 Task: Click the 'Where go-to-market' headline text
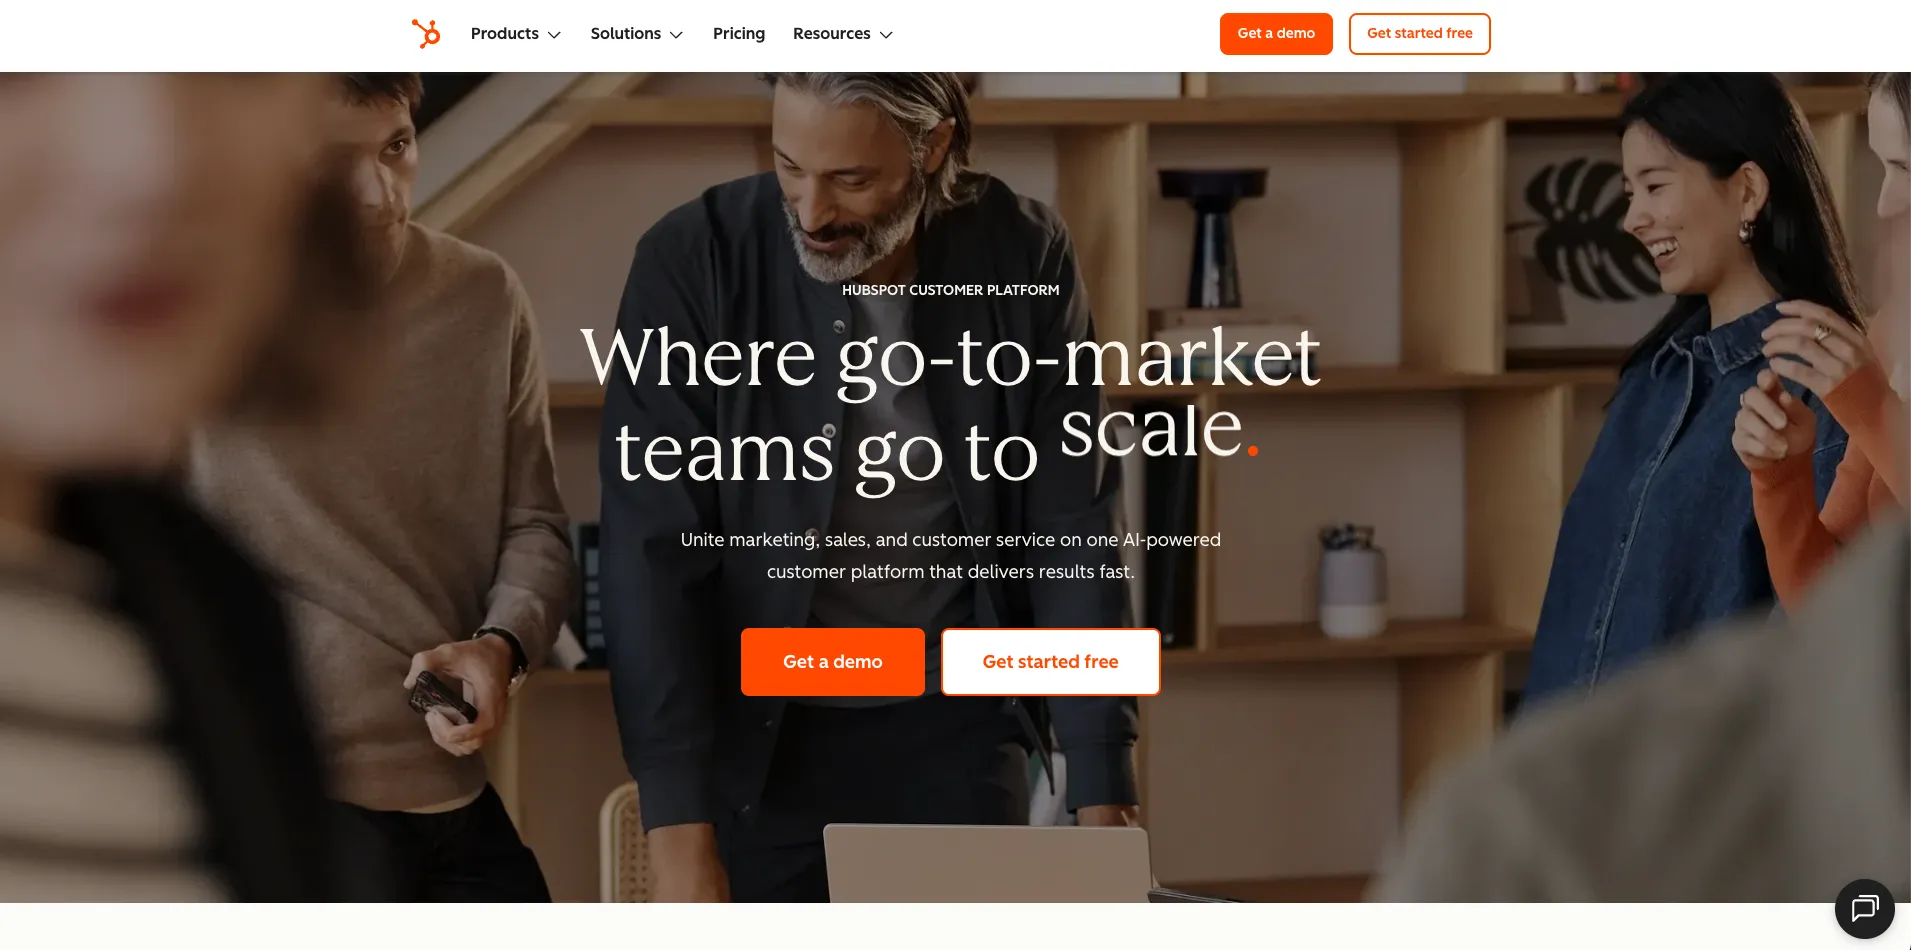pyautogui.click(x=950, y=358)
